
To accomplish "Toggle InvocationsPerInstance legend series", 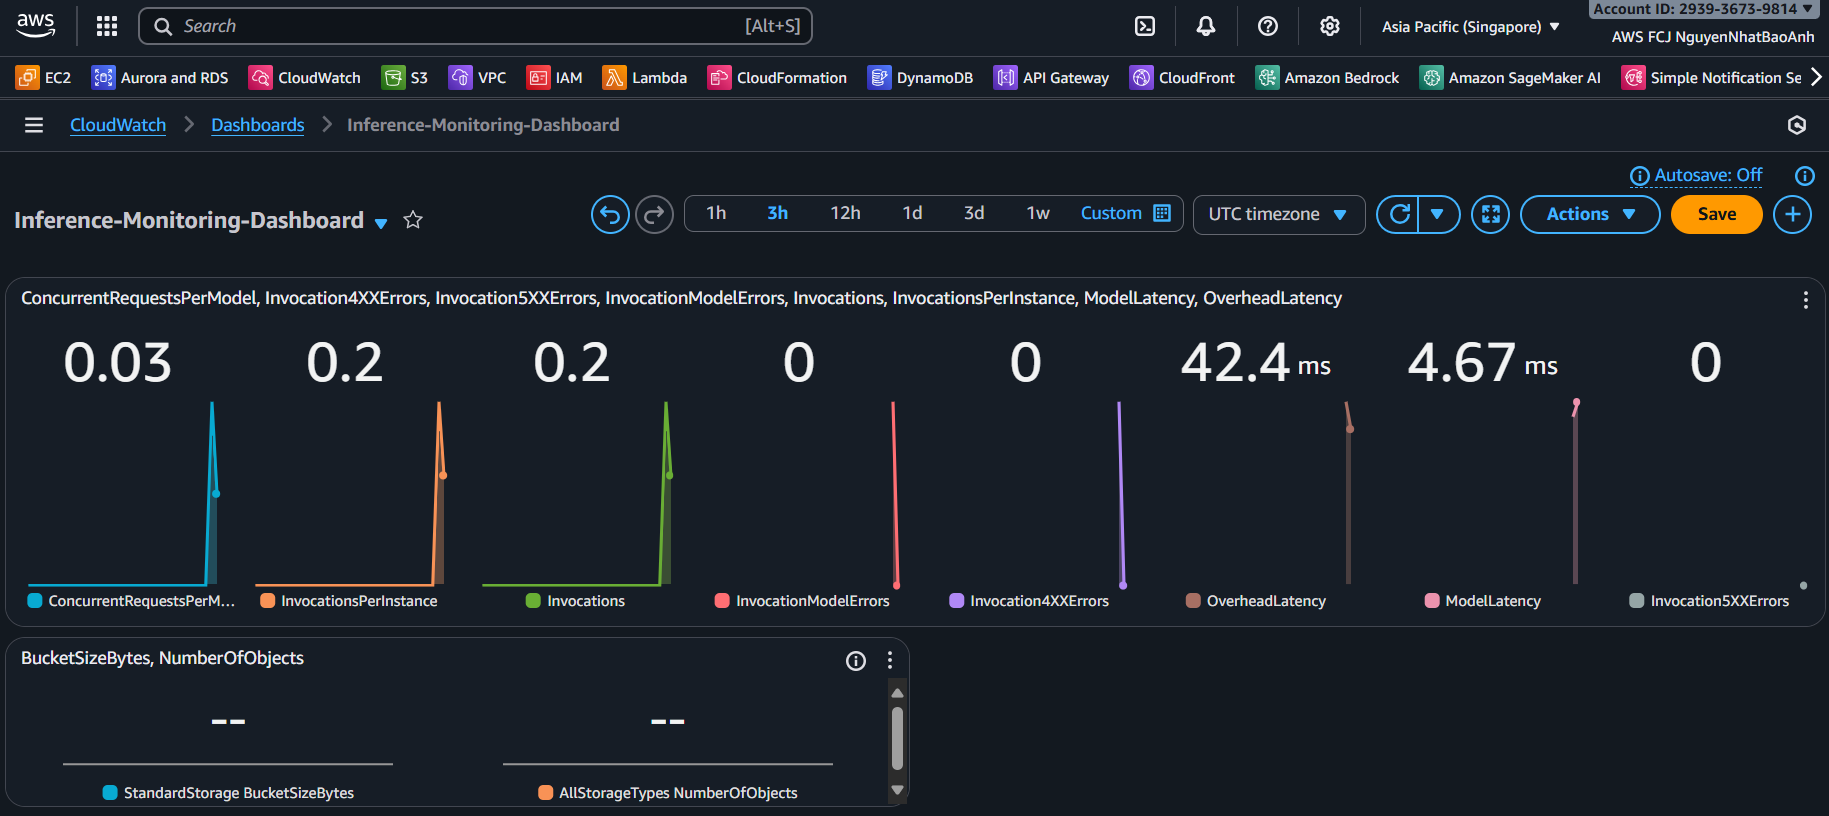I will [x=349, y=601].
